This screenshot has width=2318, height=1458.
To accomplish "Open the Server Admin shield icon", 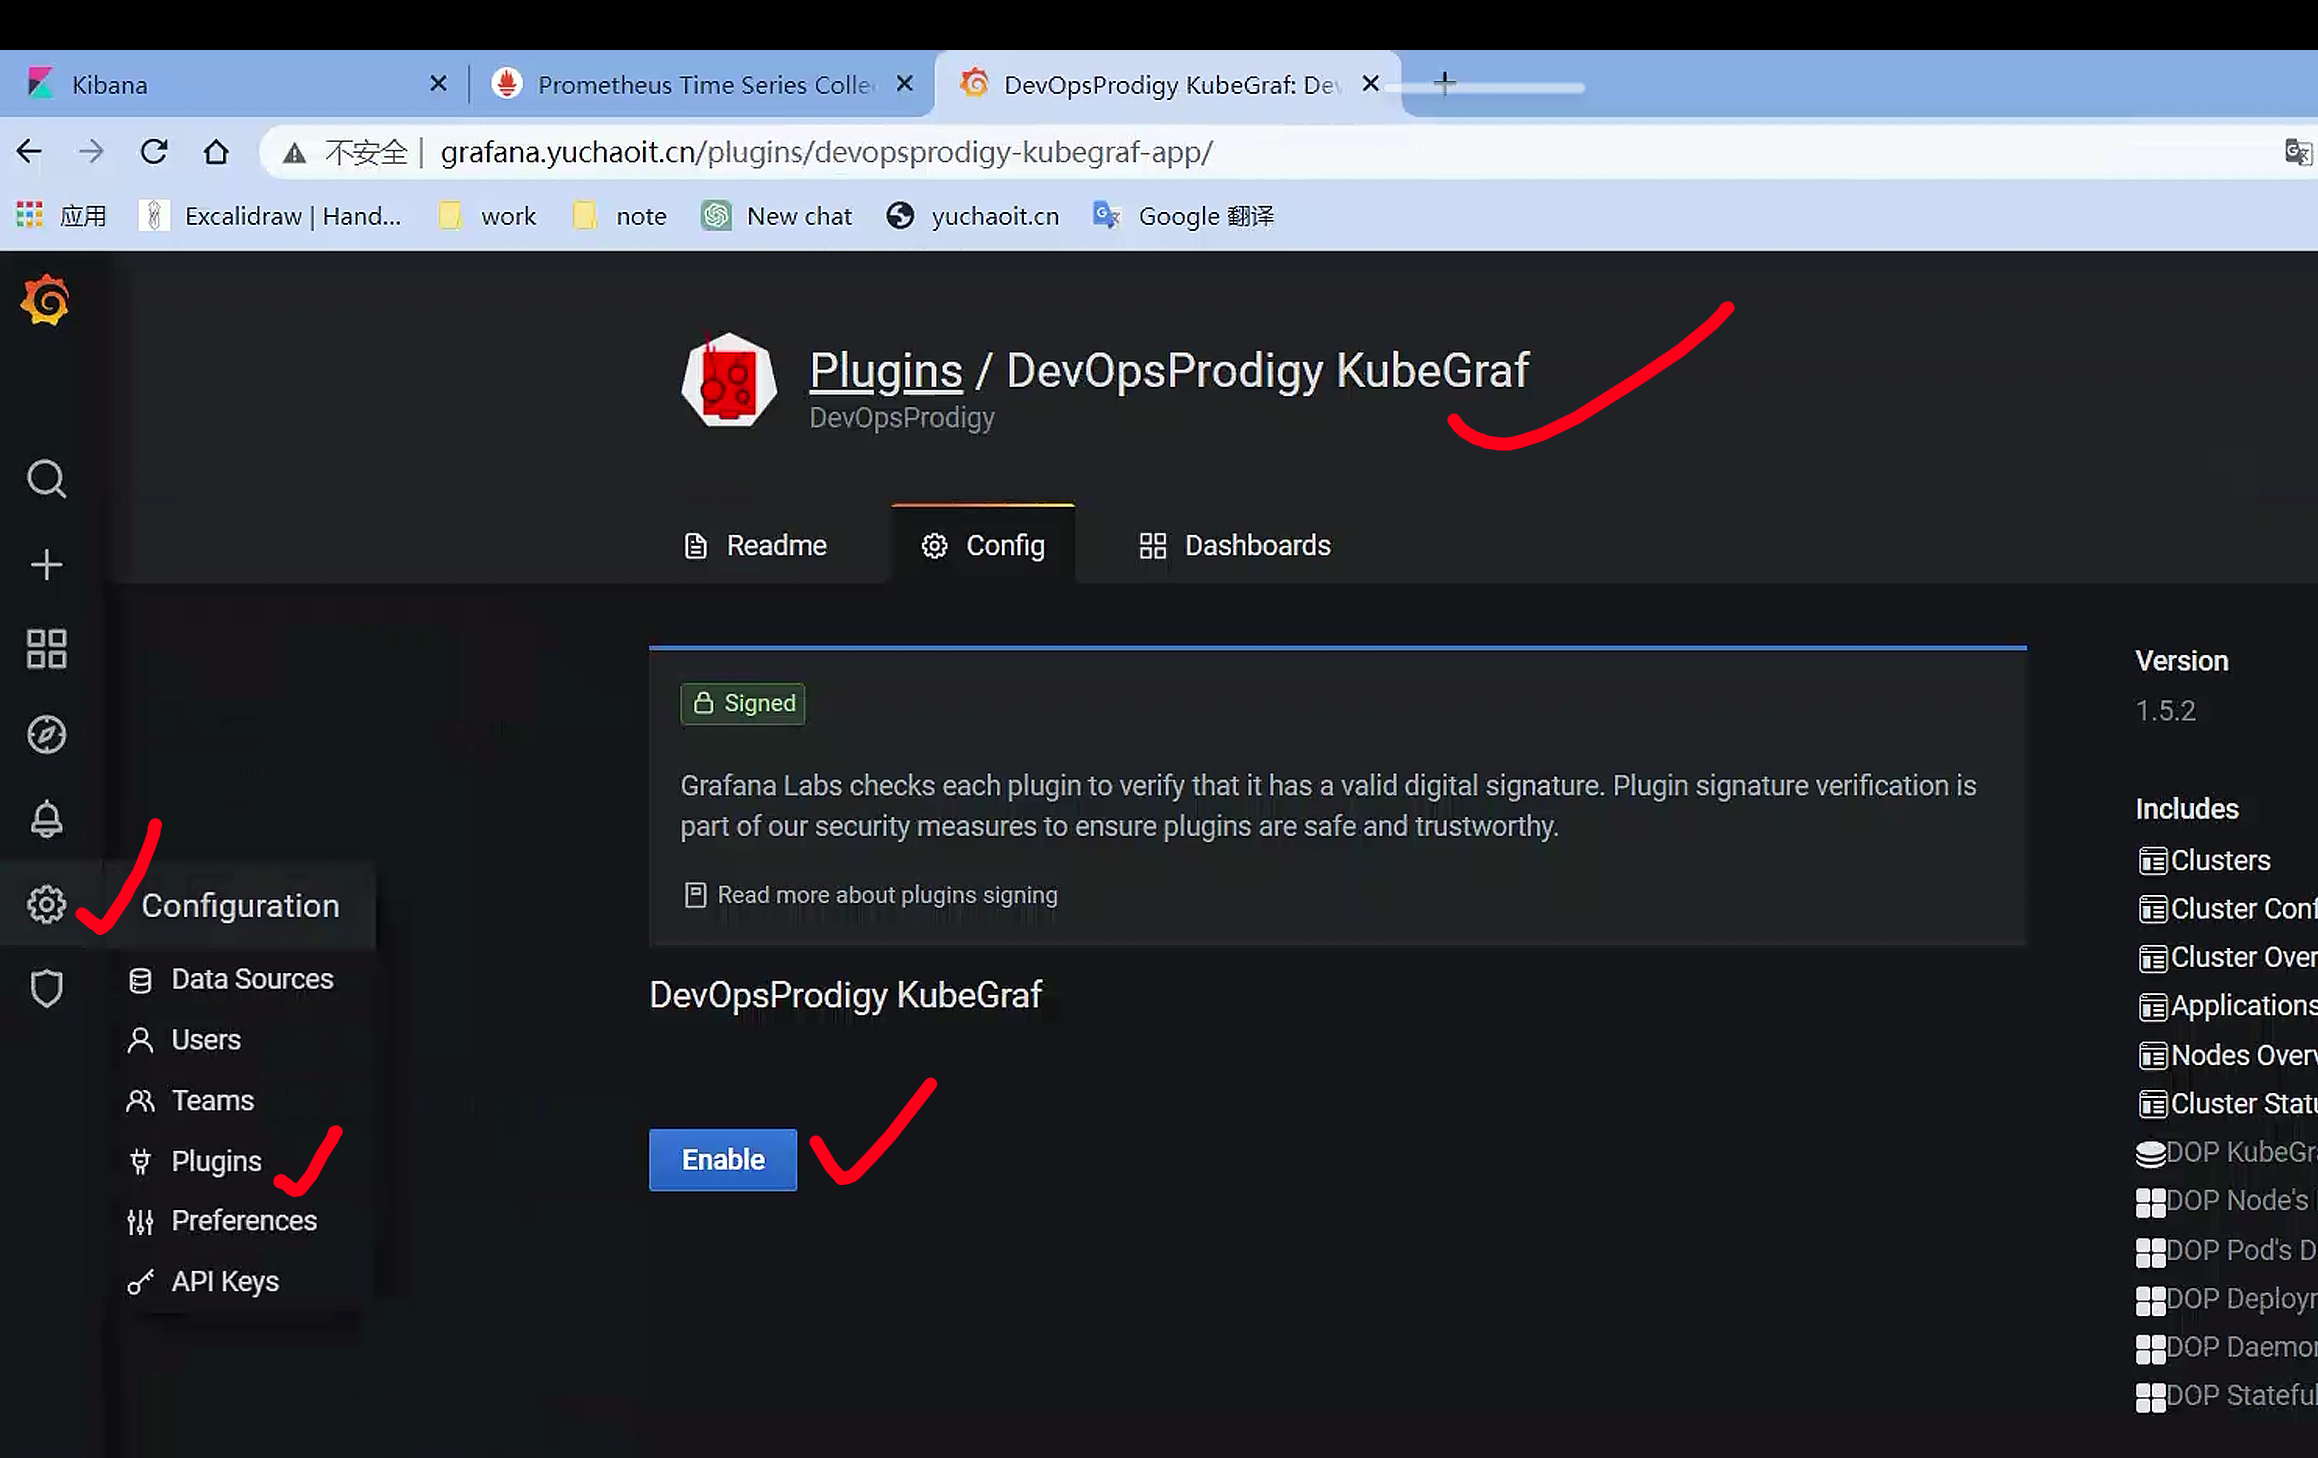I will [46, 989].
